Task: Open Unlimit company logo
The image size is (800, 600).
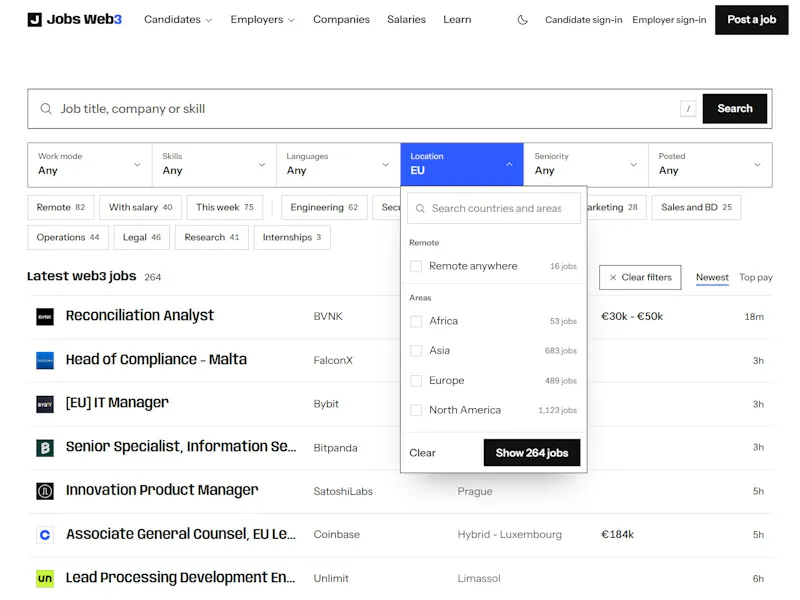Action: coord(45,579)
